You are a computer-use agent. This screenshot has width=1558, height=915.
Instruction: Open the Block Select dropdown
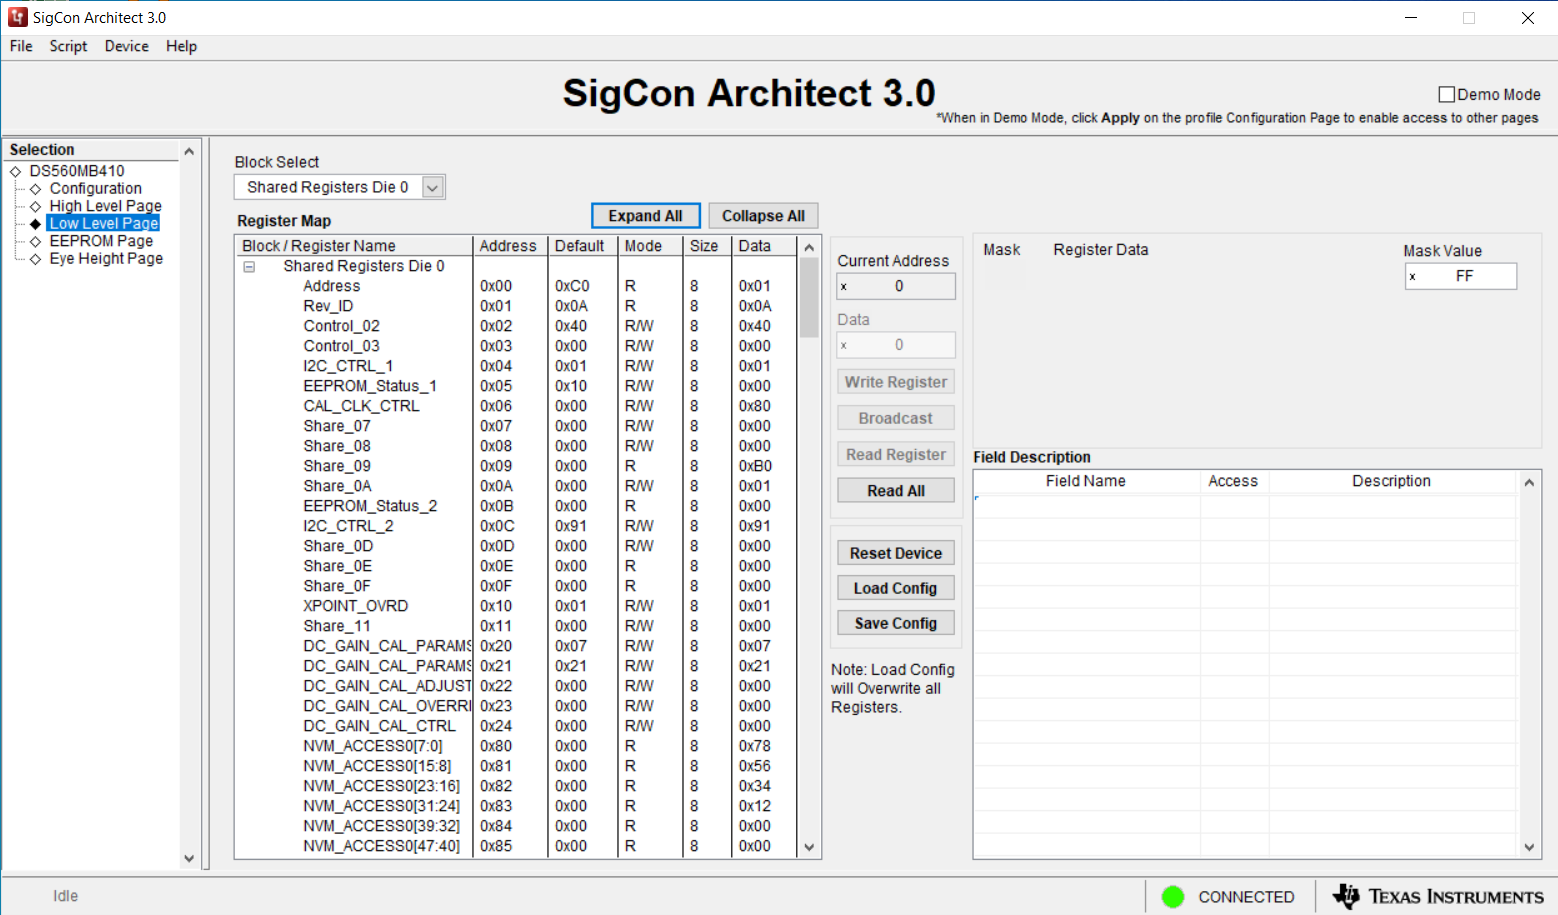pyautogui.click(x=432, y=188)
